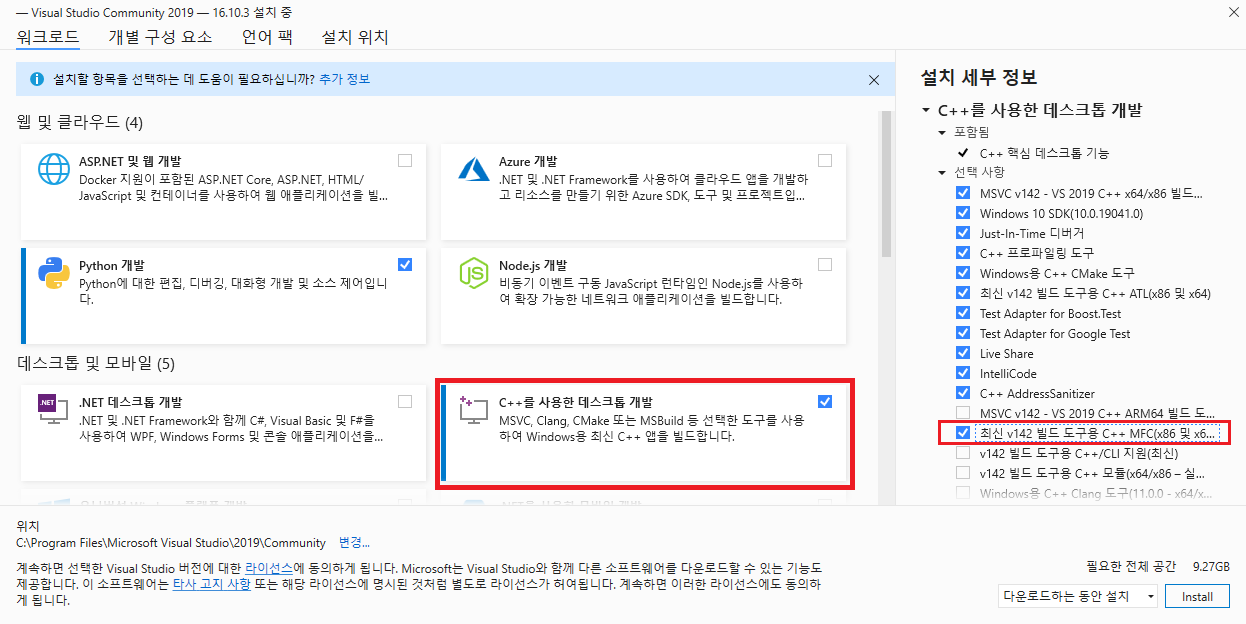The height and width of the screenshot is (624, 1246).
Task: Uncheck the C++를 사용한 데스크톱 개발 checkbox
Action: point(825,401)
